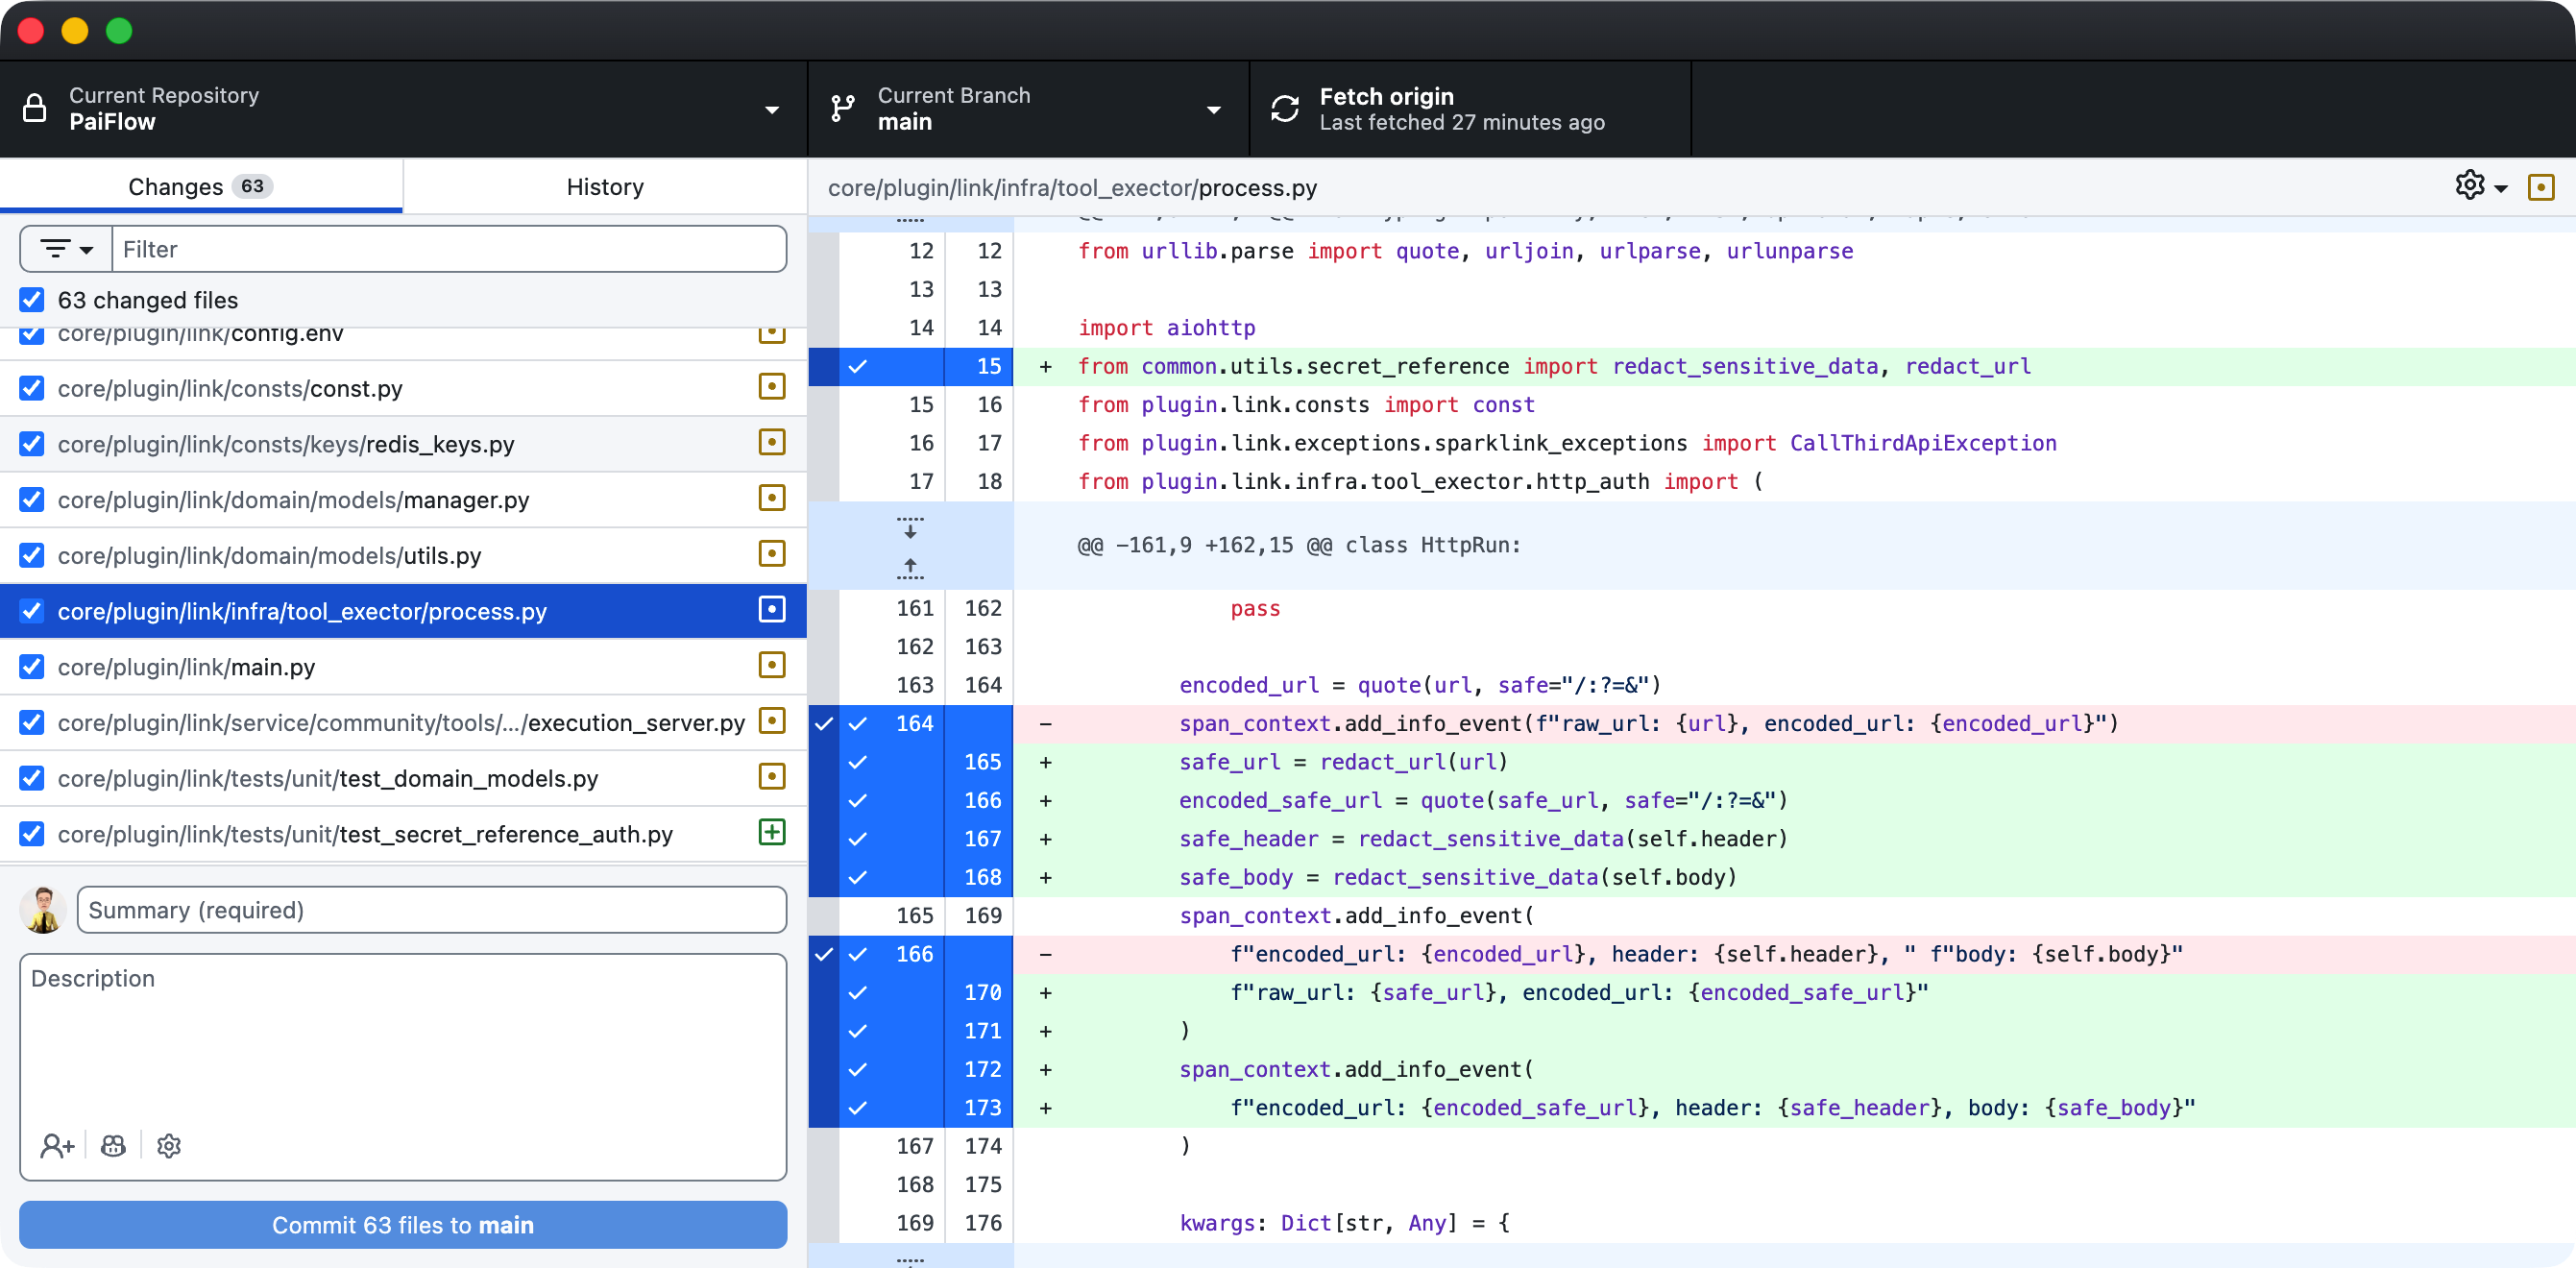Screen dimensions: 2576x1268
Task: Uncheck redis_keys.py file checkbox
Action: pyautogui.click(x=32, y=444)
